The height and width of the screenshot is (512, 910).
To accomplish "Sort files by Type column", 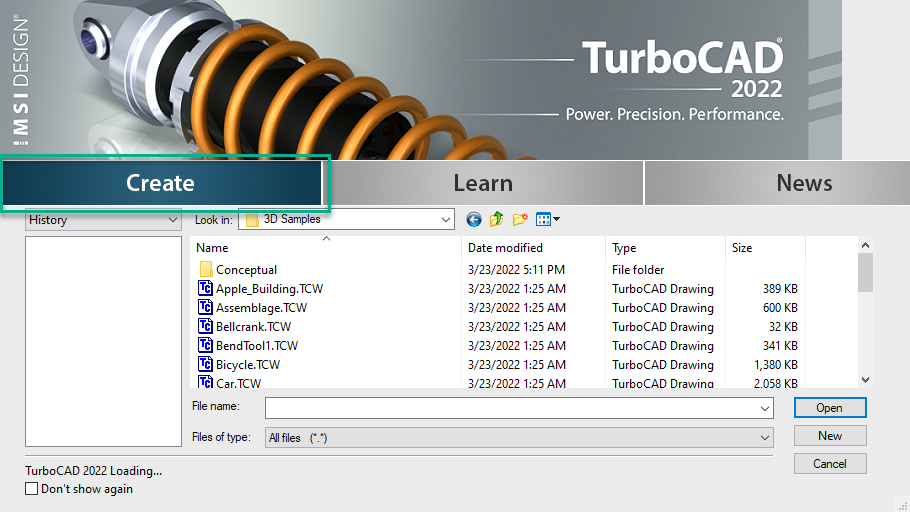I will (x=665, y=248).
